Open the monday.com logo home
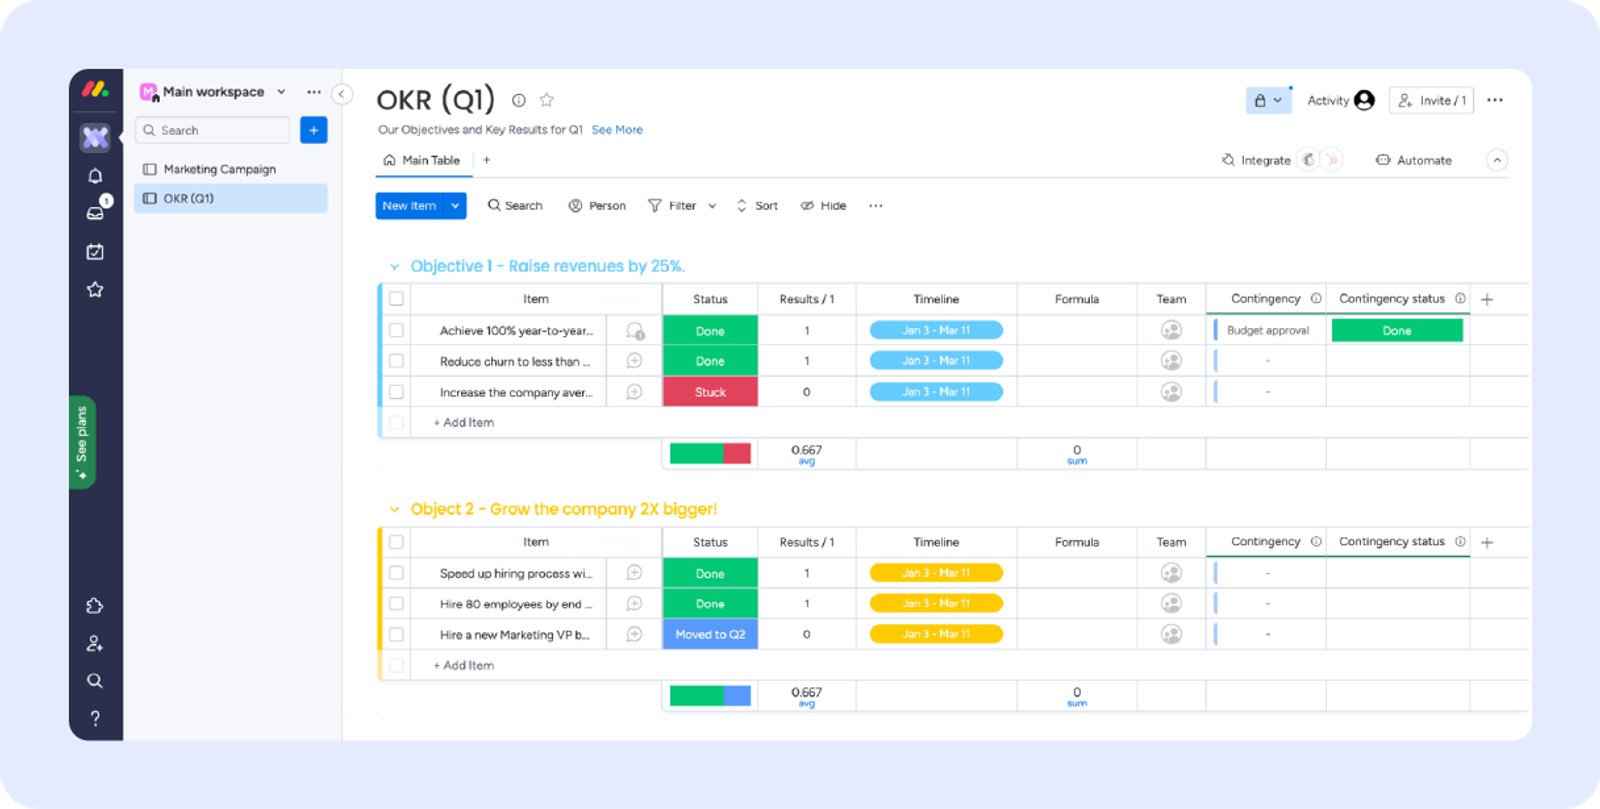Viewport: 1600px width, 809px height. click(95, 89)
